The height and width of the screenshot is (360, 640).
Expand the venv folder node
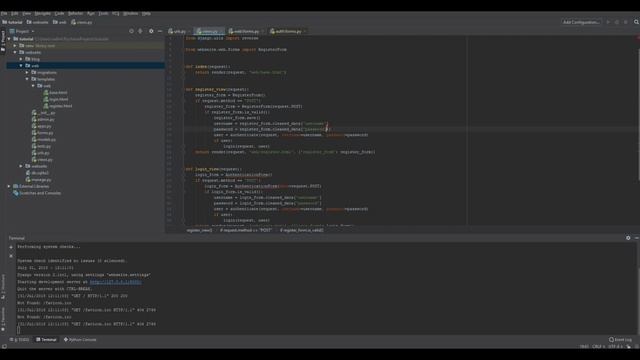click(x=15, y=46)
